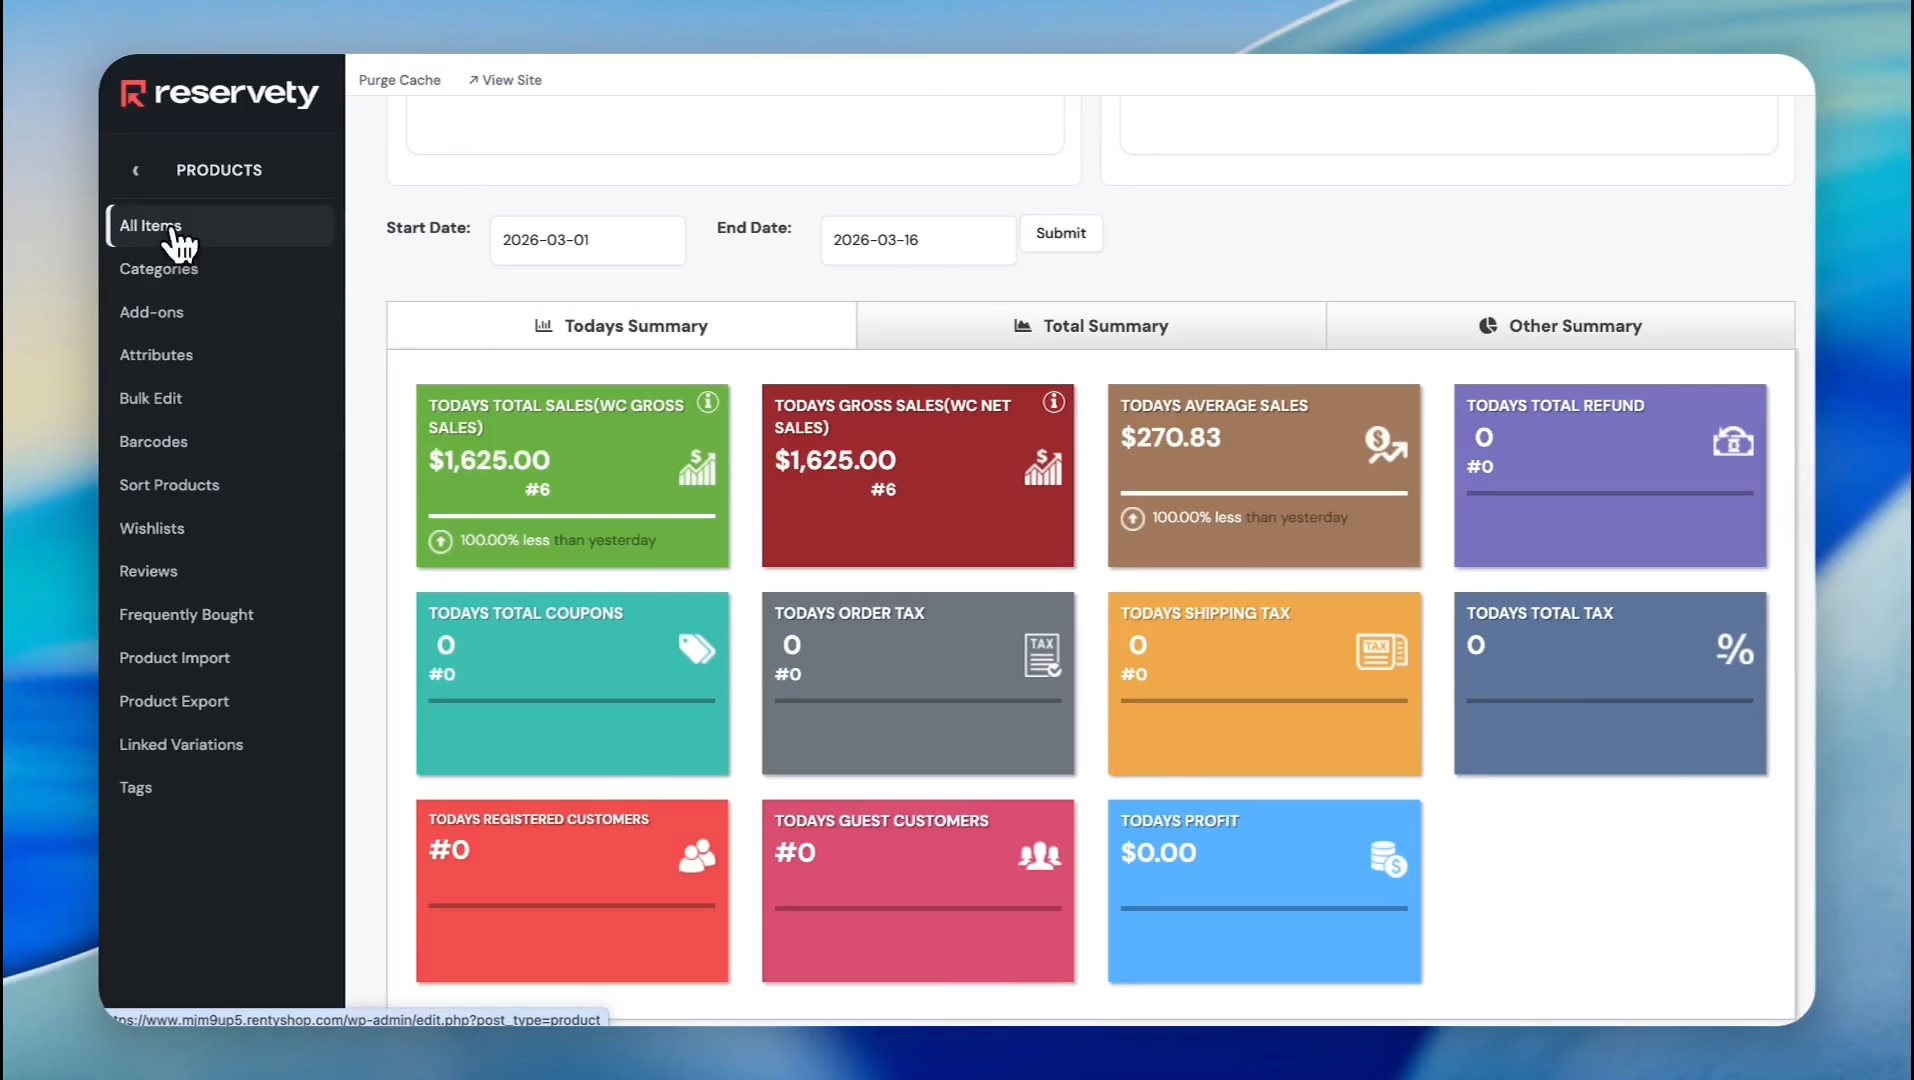The width and height of the screenshot is (1914, 1080).
Task: Click the Todays Total Tax card title
Action: (1540, 614)
